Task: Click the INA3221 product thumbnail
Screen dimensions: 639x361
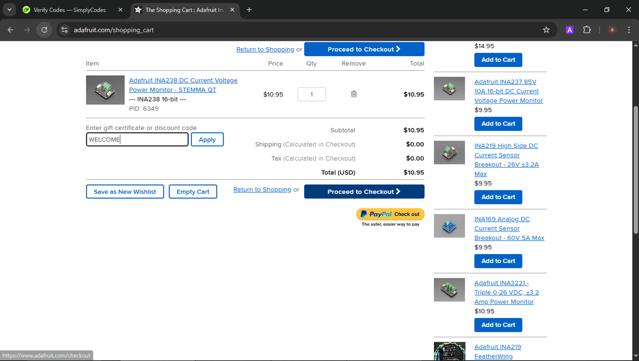Action: coord(449,290)
